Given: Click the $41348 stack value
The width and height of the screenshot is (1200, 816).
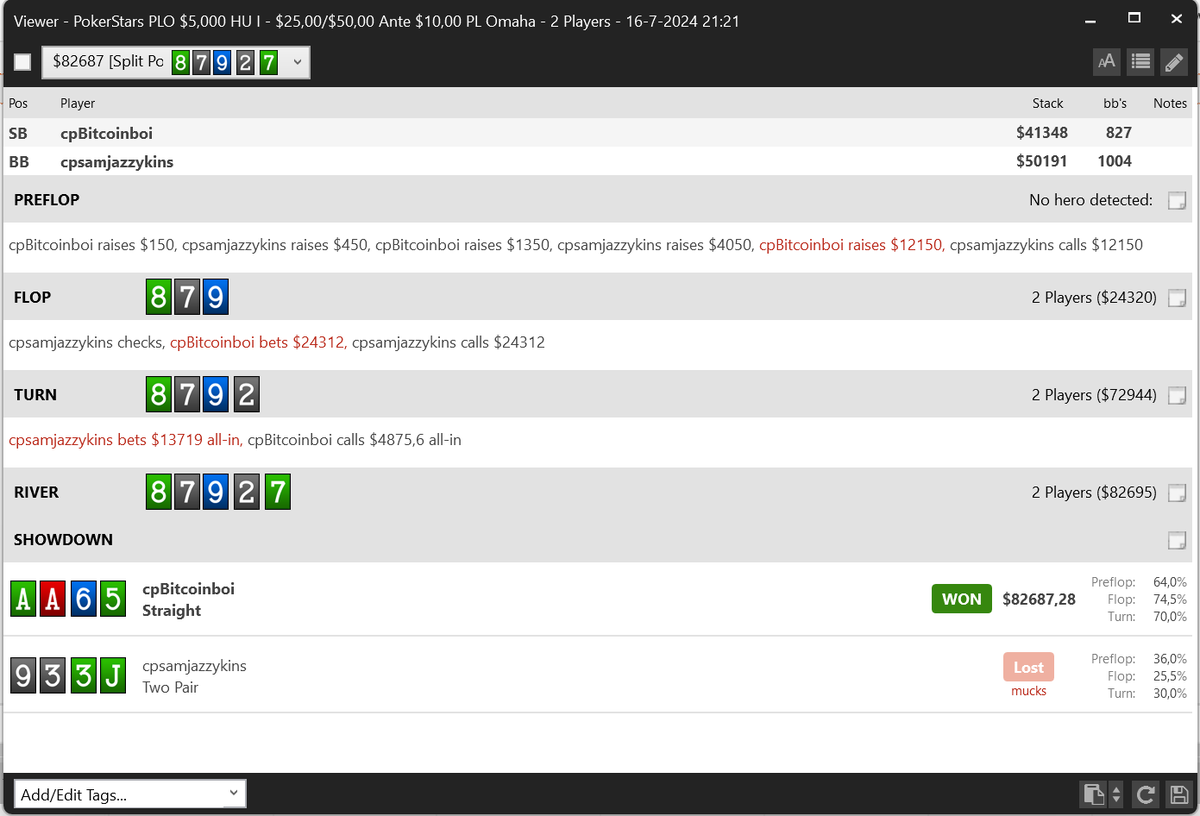Looking at the screenshot, I should [x=1042, y=133].
